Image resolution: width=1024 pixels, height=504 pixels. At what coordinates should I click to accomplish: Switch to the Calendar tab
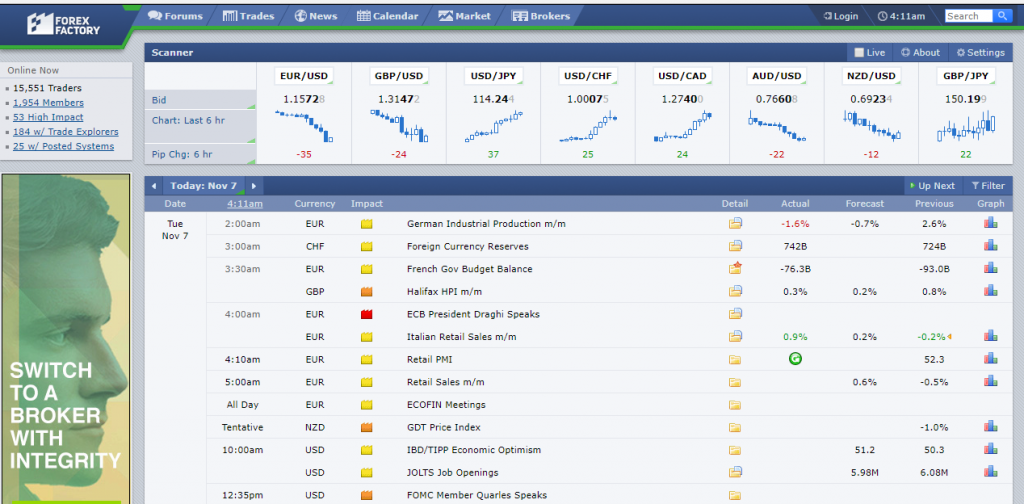coord(388,16)
